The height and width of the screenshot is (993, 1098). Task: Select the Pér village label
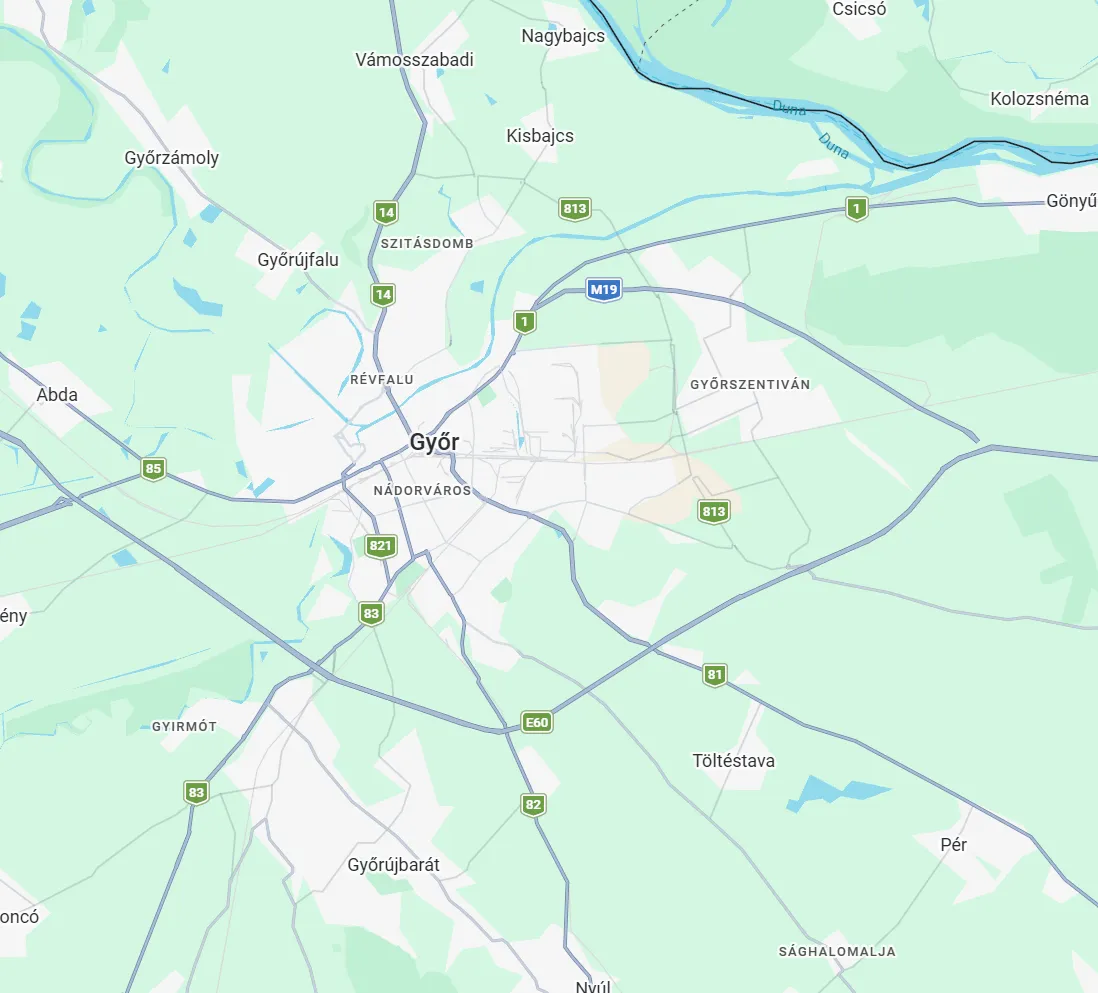click(x=953, y=845)
